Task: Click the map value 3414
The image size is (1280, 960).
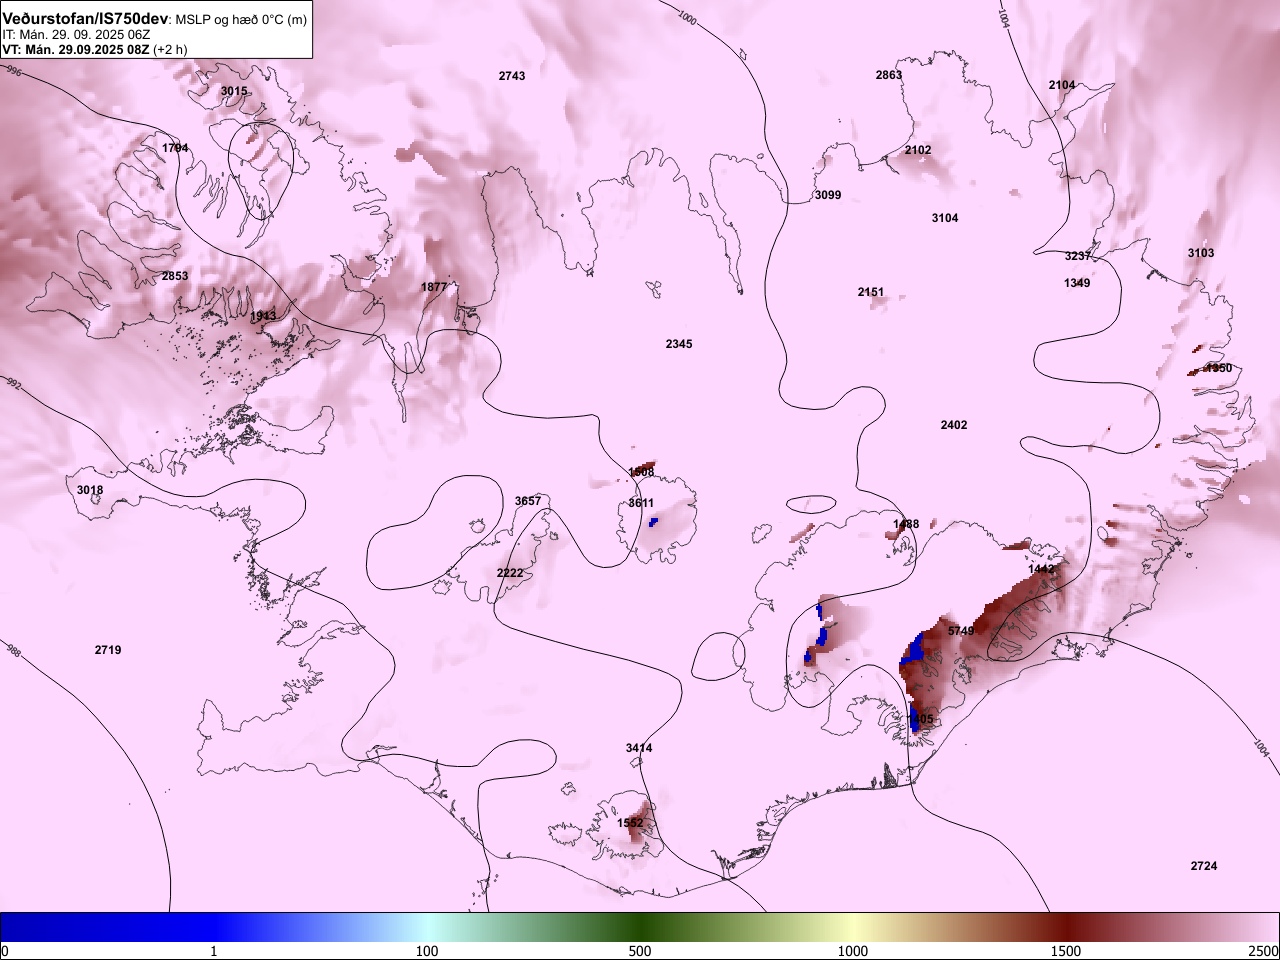Action: (639, 748)
